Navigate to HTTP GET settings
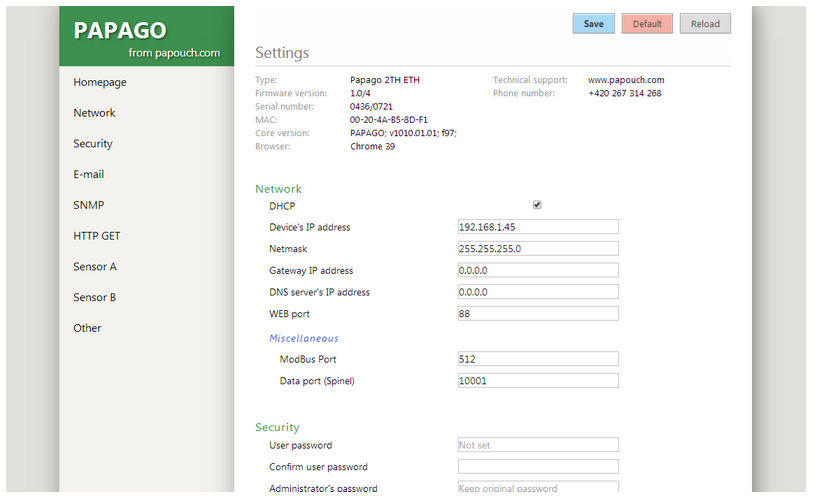The width and height of the screenshot is (815, 496). [97, 236]
